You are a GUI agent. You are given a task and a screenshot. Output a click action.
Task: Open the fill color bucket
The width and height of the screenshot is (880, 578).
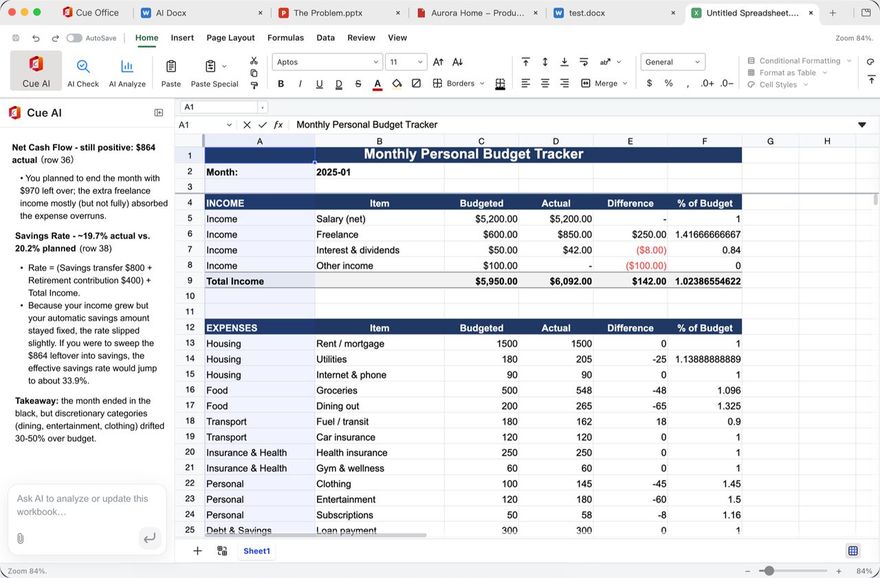[x=397, y=84]
